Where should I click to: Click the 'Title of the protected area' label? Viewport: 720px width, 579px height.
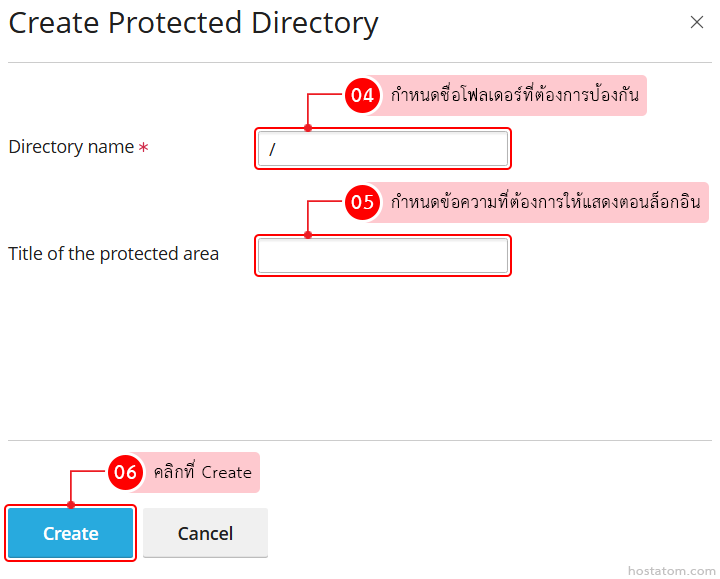point(113,254)
